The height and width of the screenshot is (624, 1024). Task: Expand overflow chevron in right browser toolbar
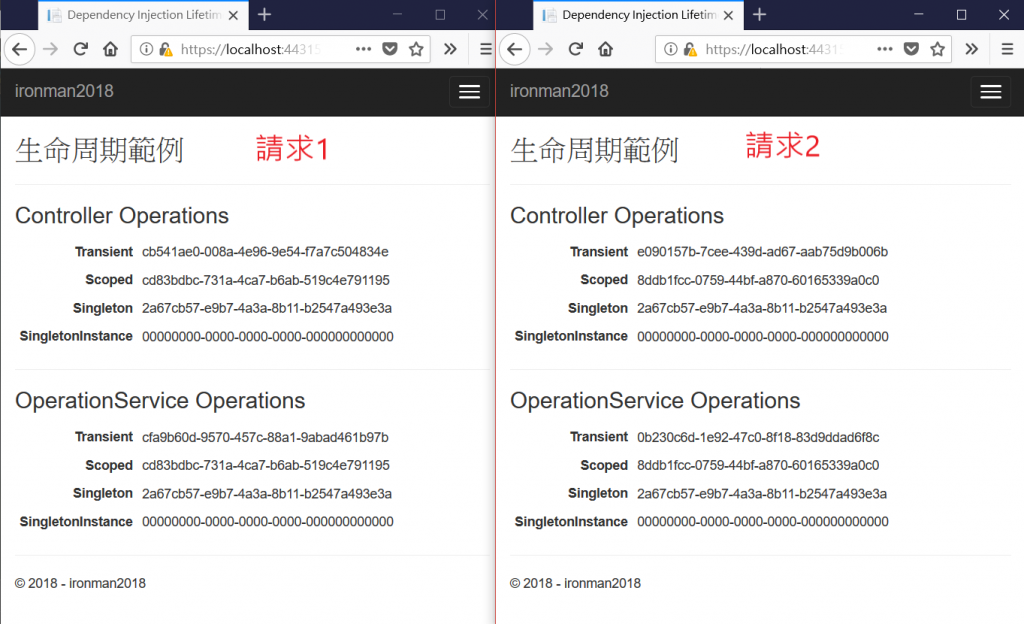coord(972,49)
